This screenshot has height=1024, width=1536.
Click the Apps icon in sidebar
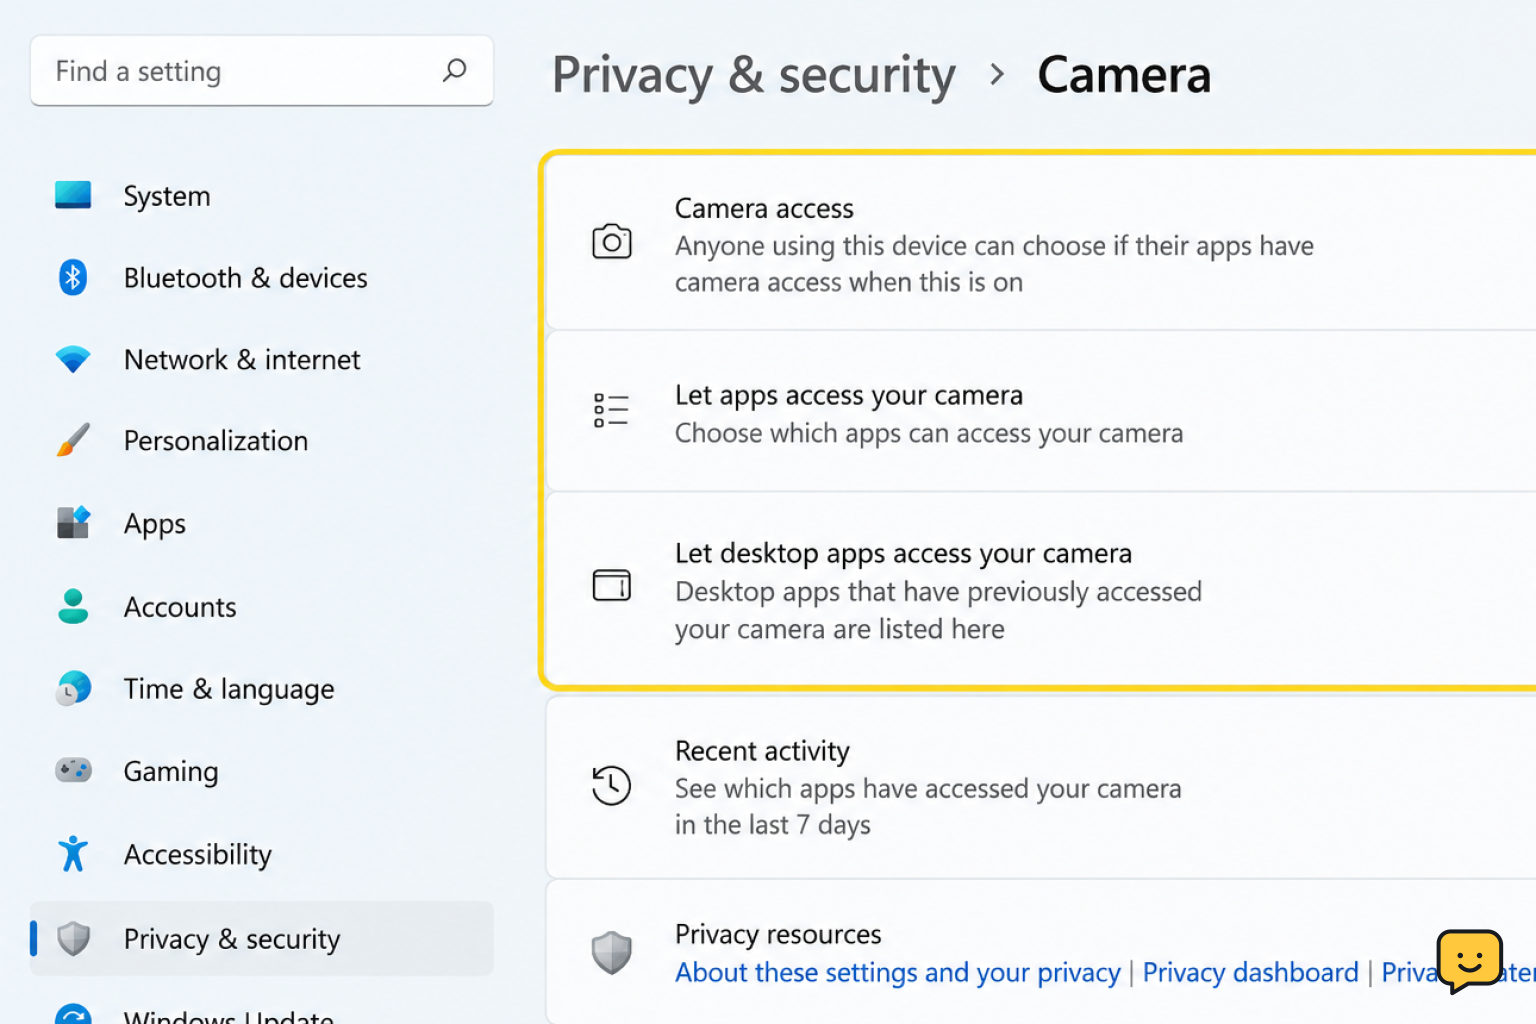click(73, 522)
